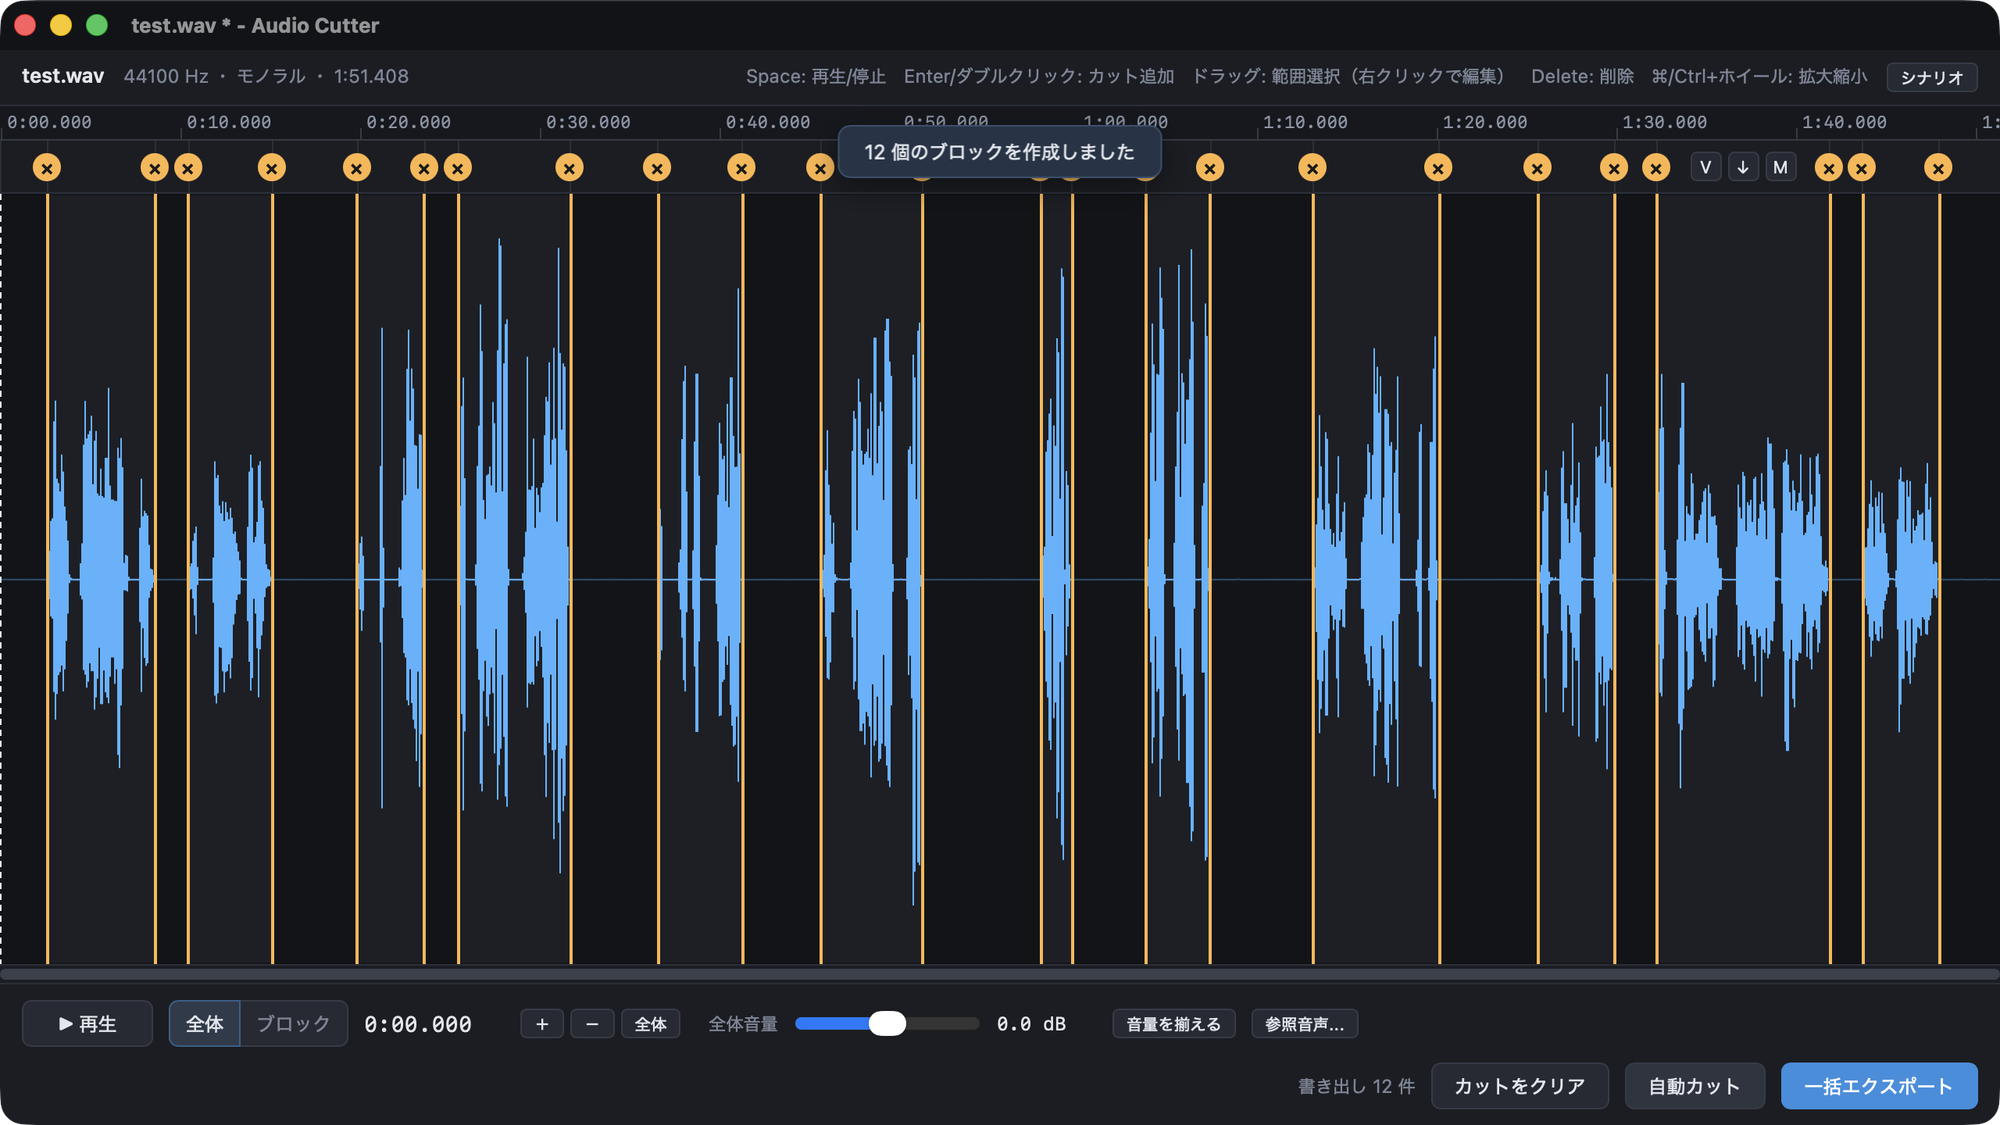
Task: Delete the cut marker just after the 0:10.000 tick
Action: 188,168
